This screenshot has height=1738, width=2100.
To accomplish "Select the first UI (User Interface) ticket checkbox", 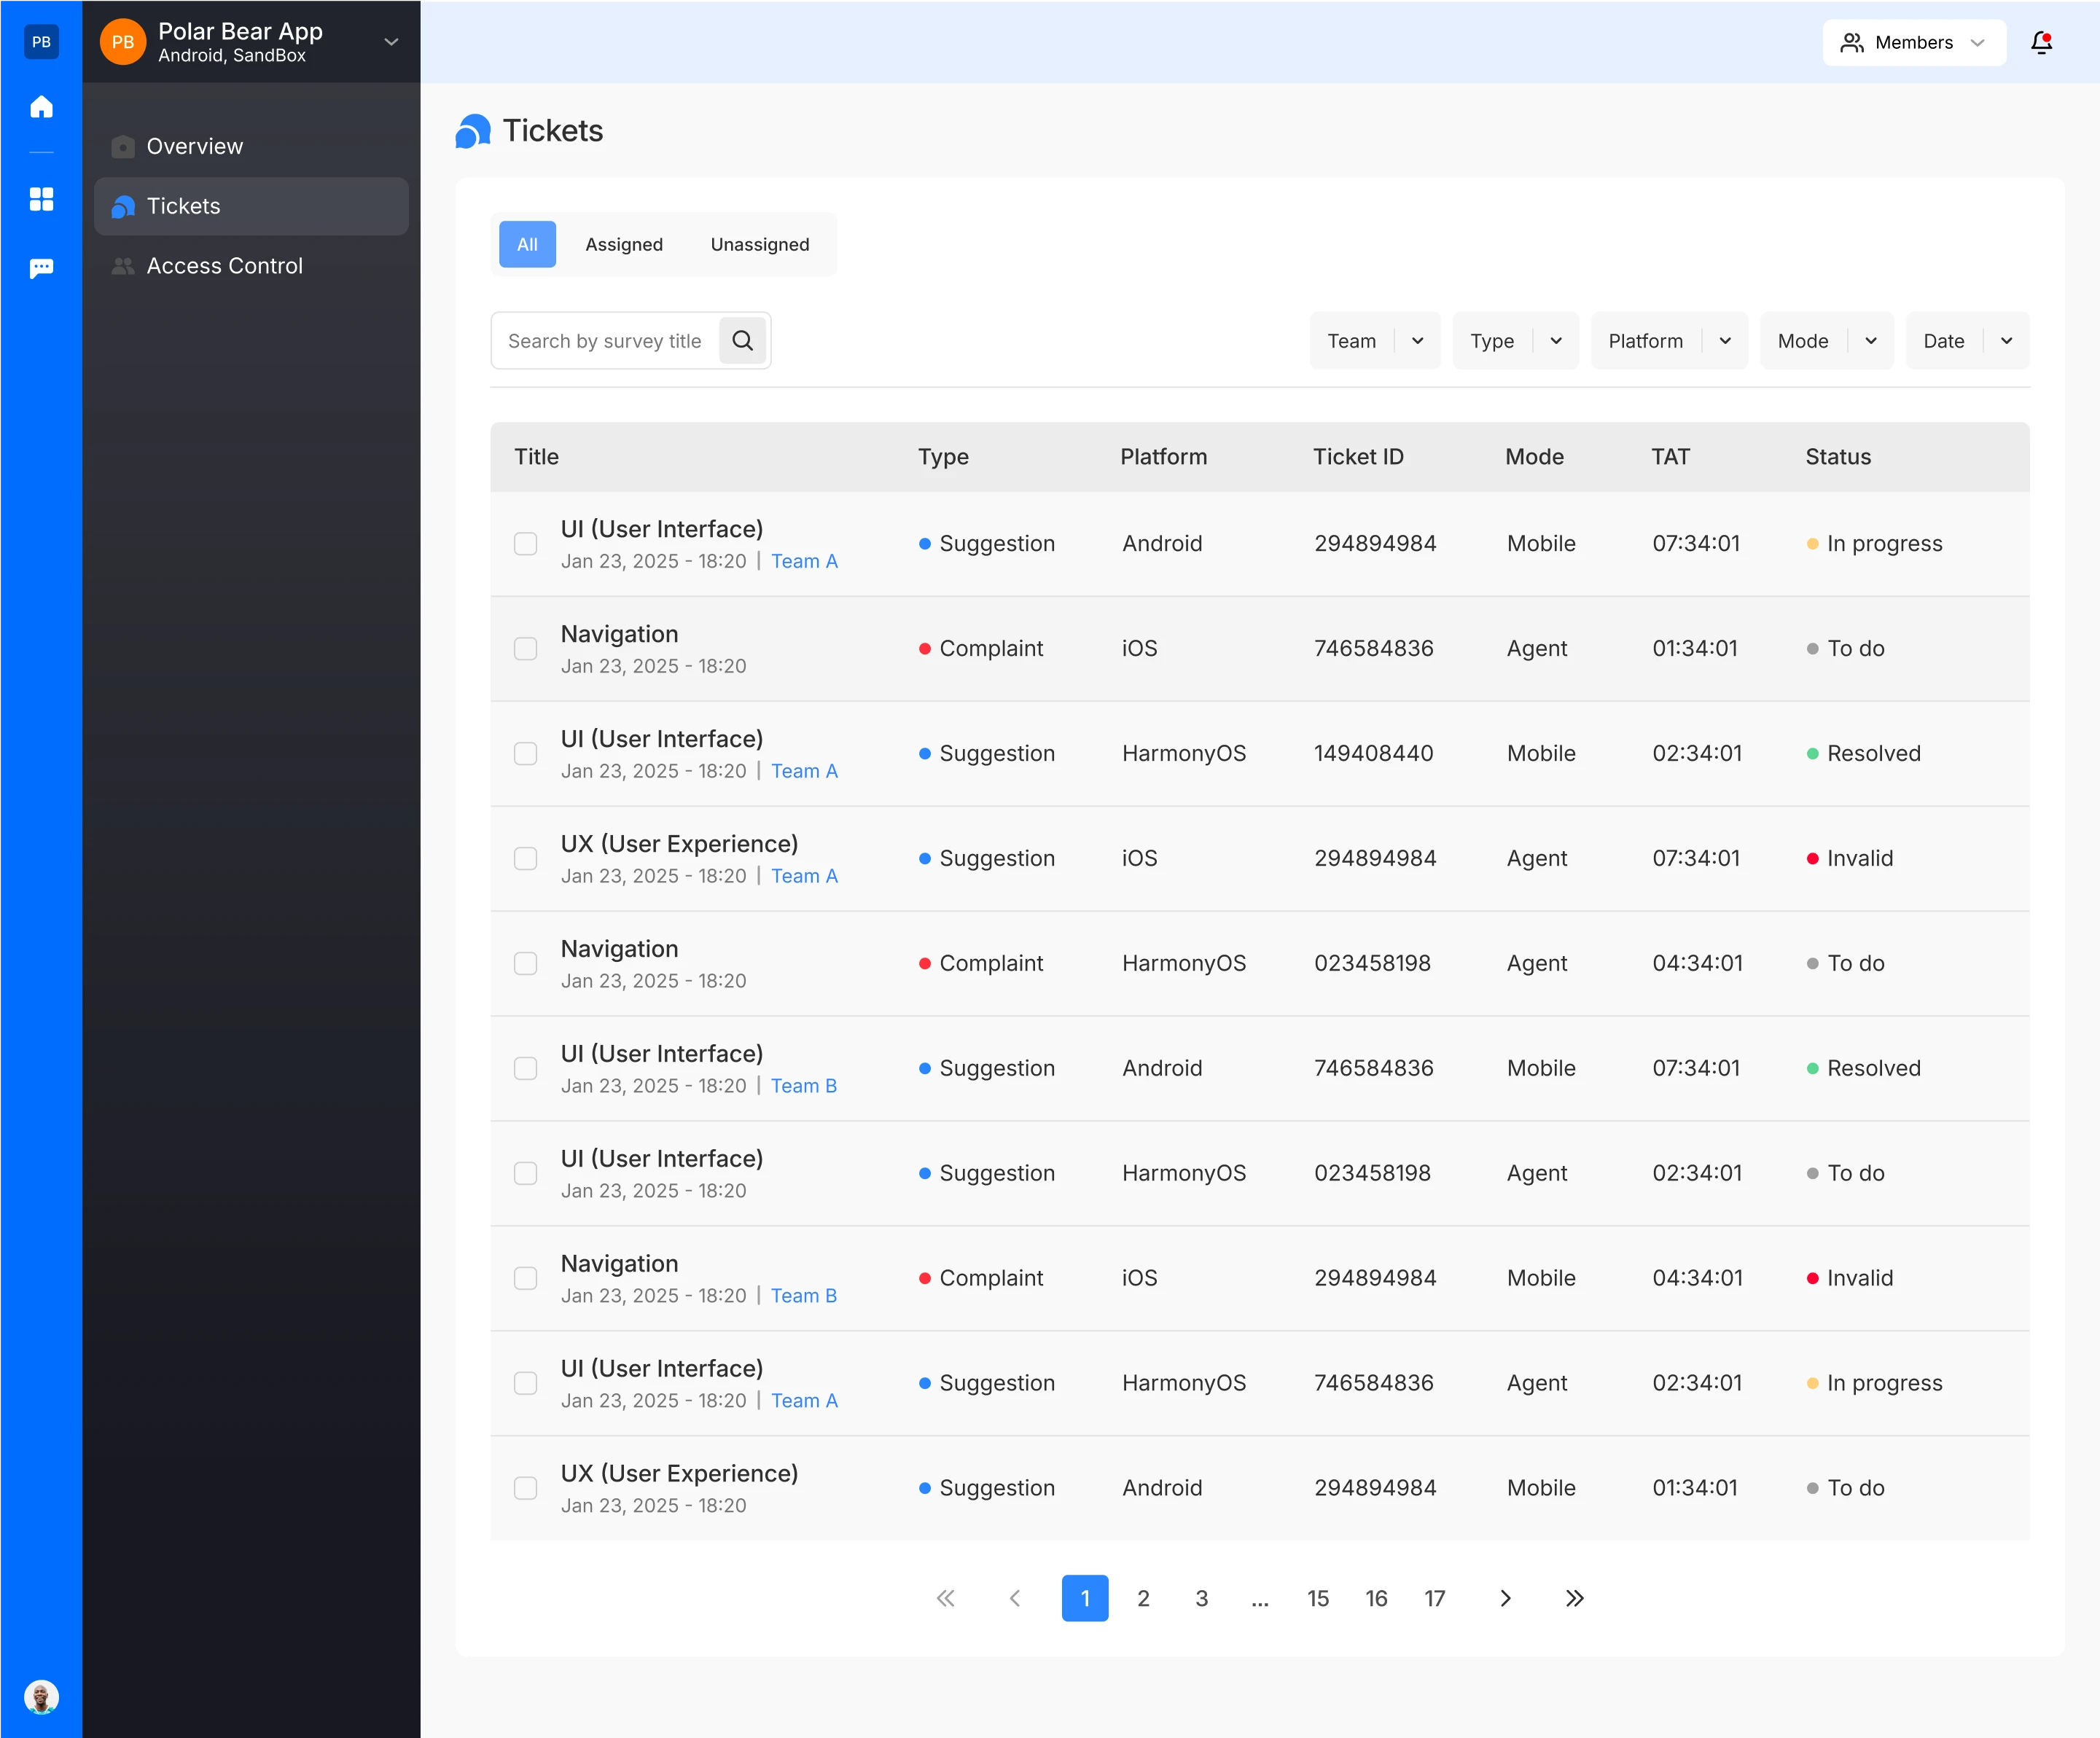I will pos(525,544).
